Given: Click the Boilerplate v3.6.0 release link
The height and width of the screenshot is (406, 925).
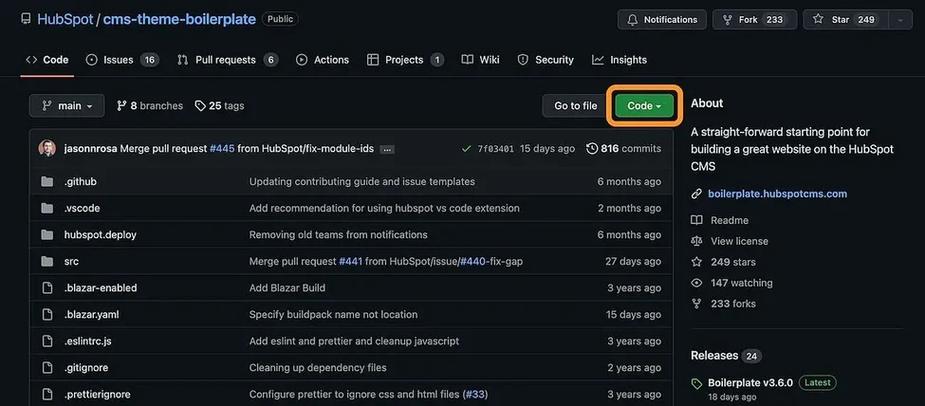Looking at the screenshot, I should 750,382.
